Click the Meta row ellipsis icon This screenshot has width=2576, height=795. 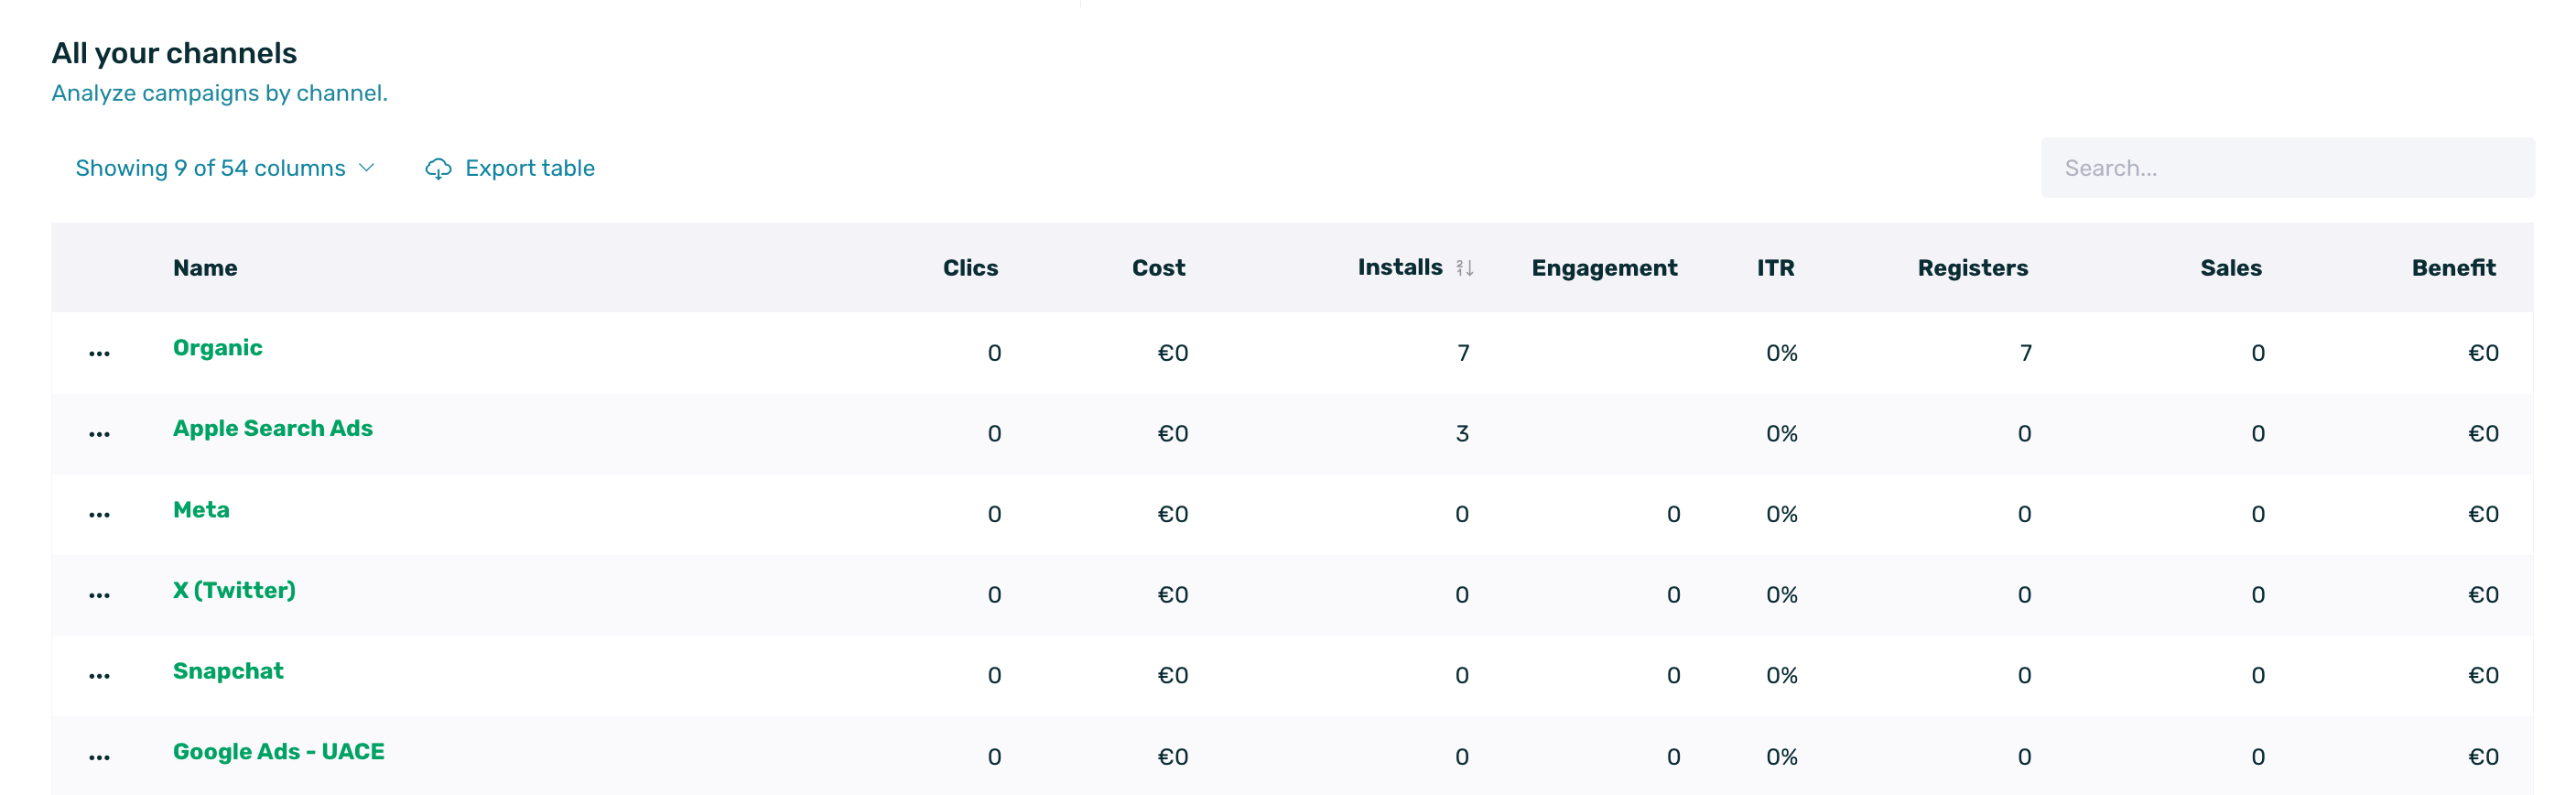[x=99, y=515]
